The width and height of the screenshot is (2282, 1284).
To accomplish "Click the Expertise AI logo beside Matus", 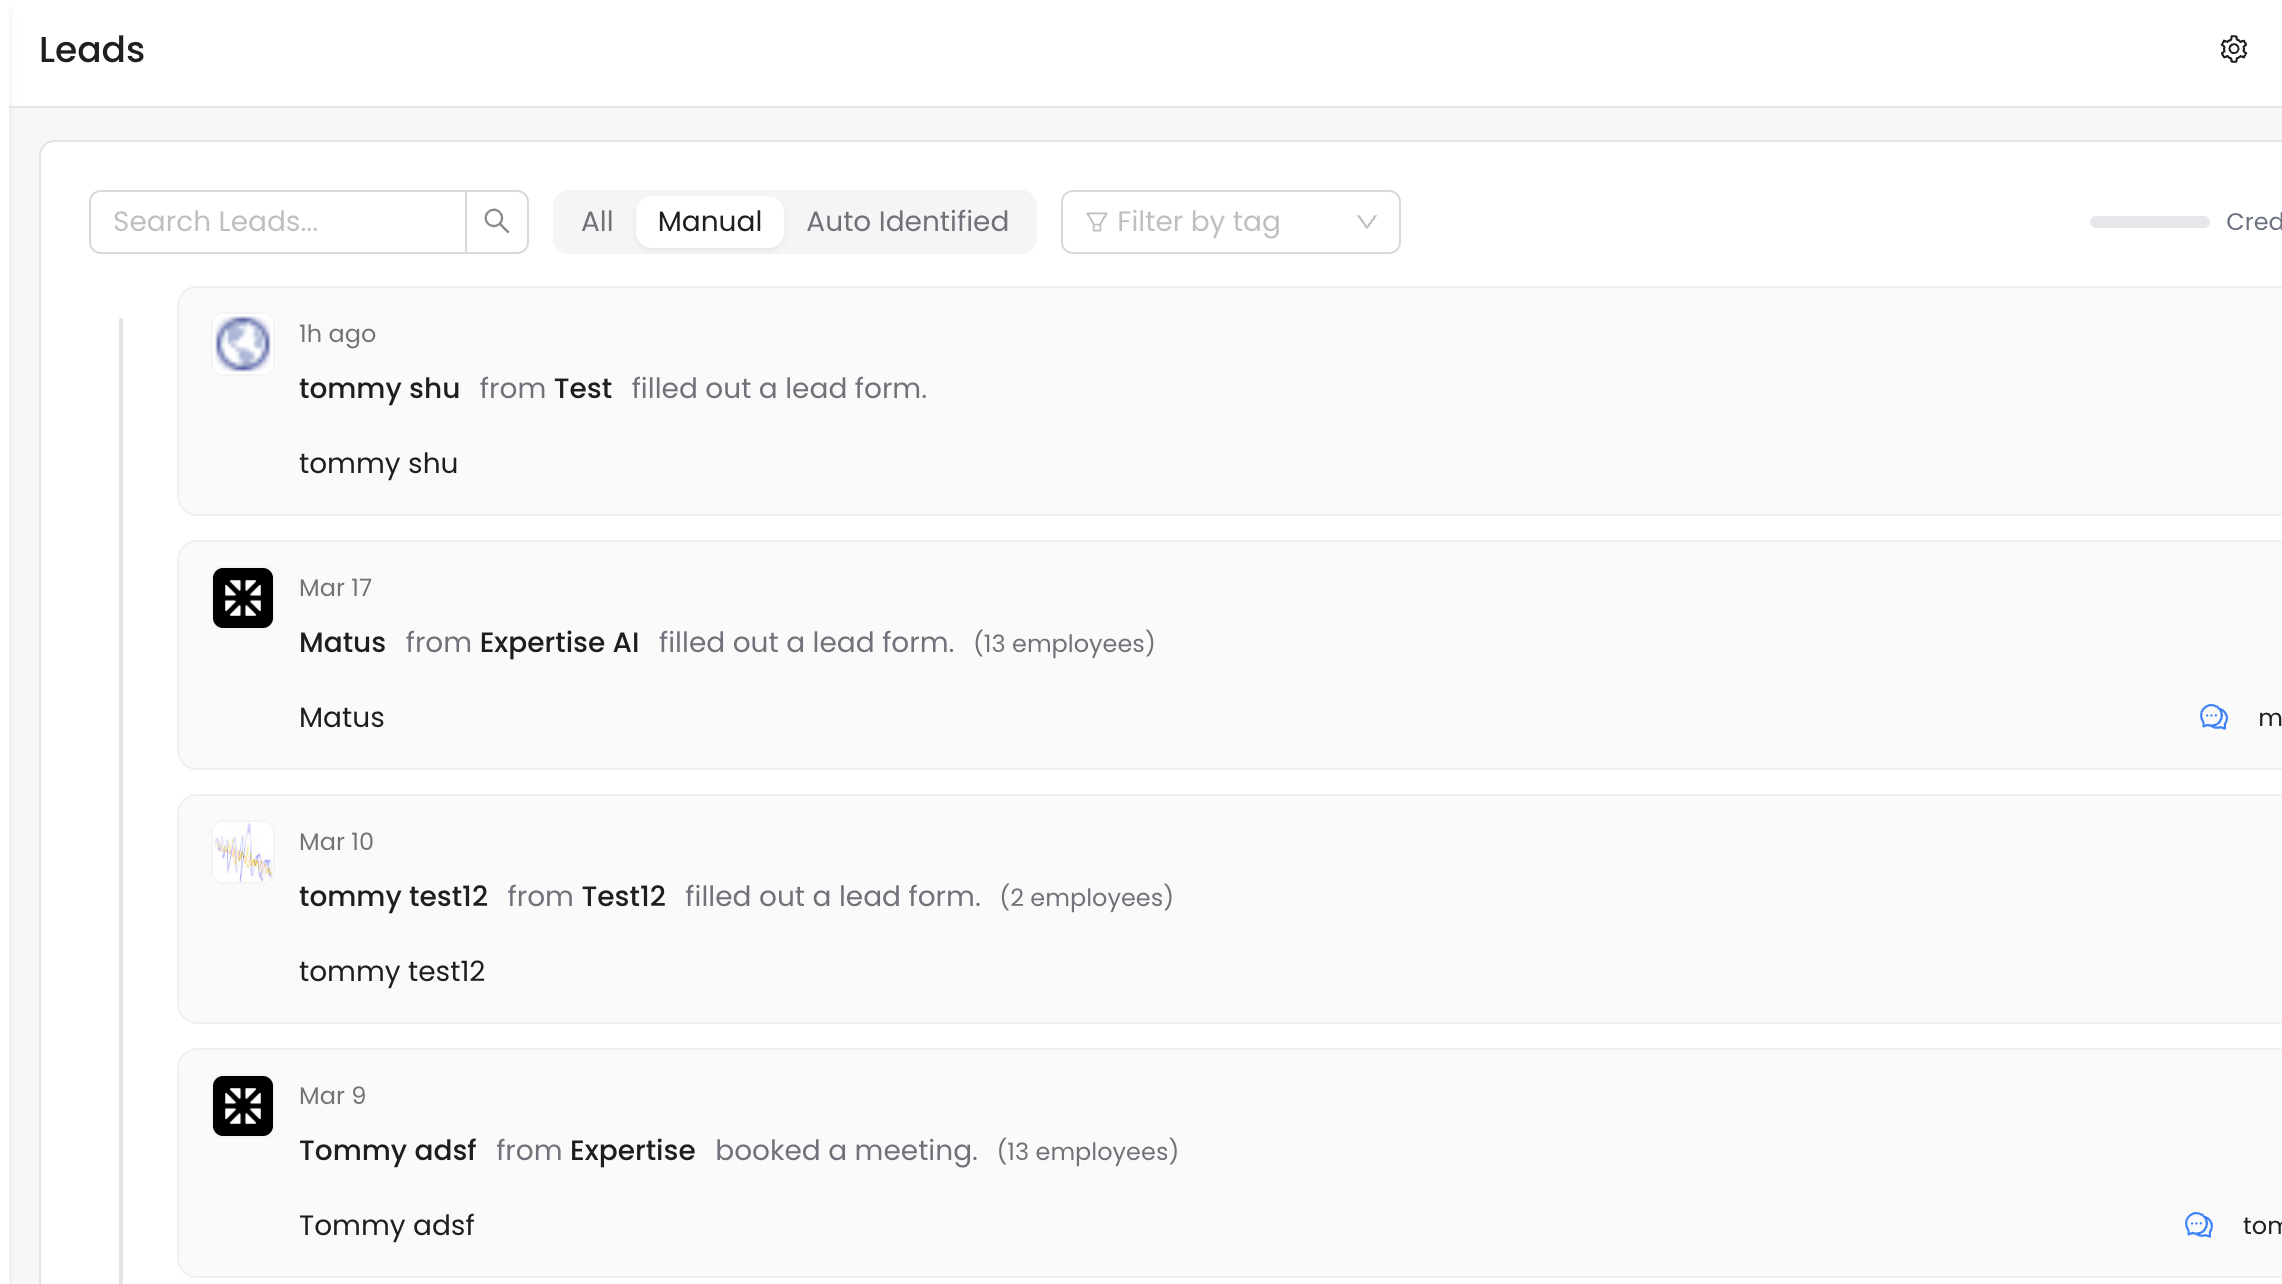I will [x=243, y=598].
